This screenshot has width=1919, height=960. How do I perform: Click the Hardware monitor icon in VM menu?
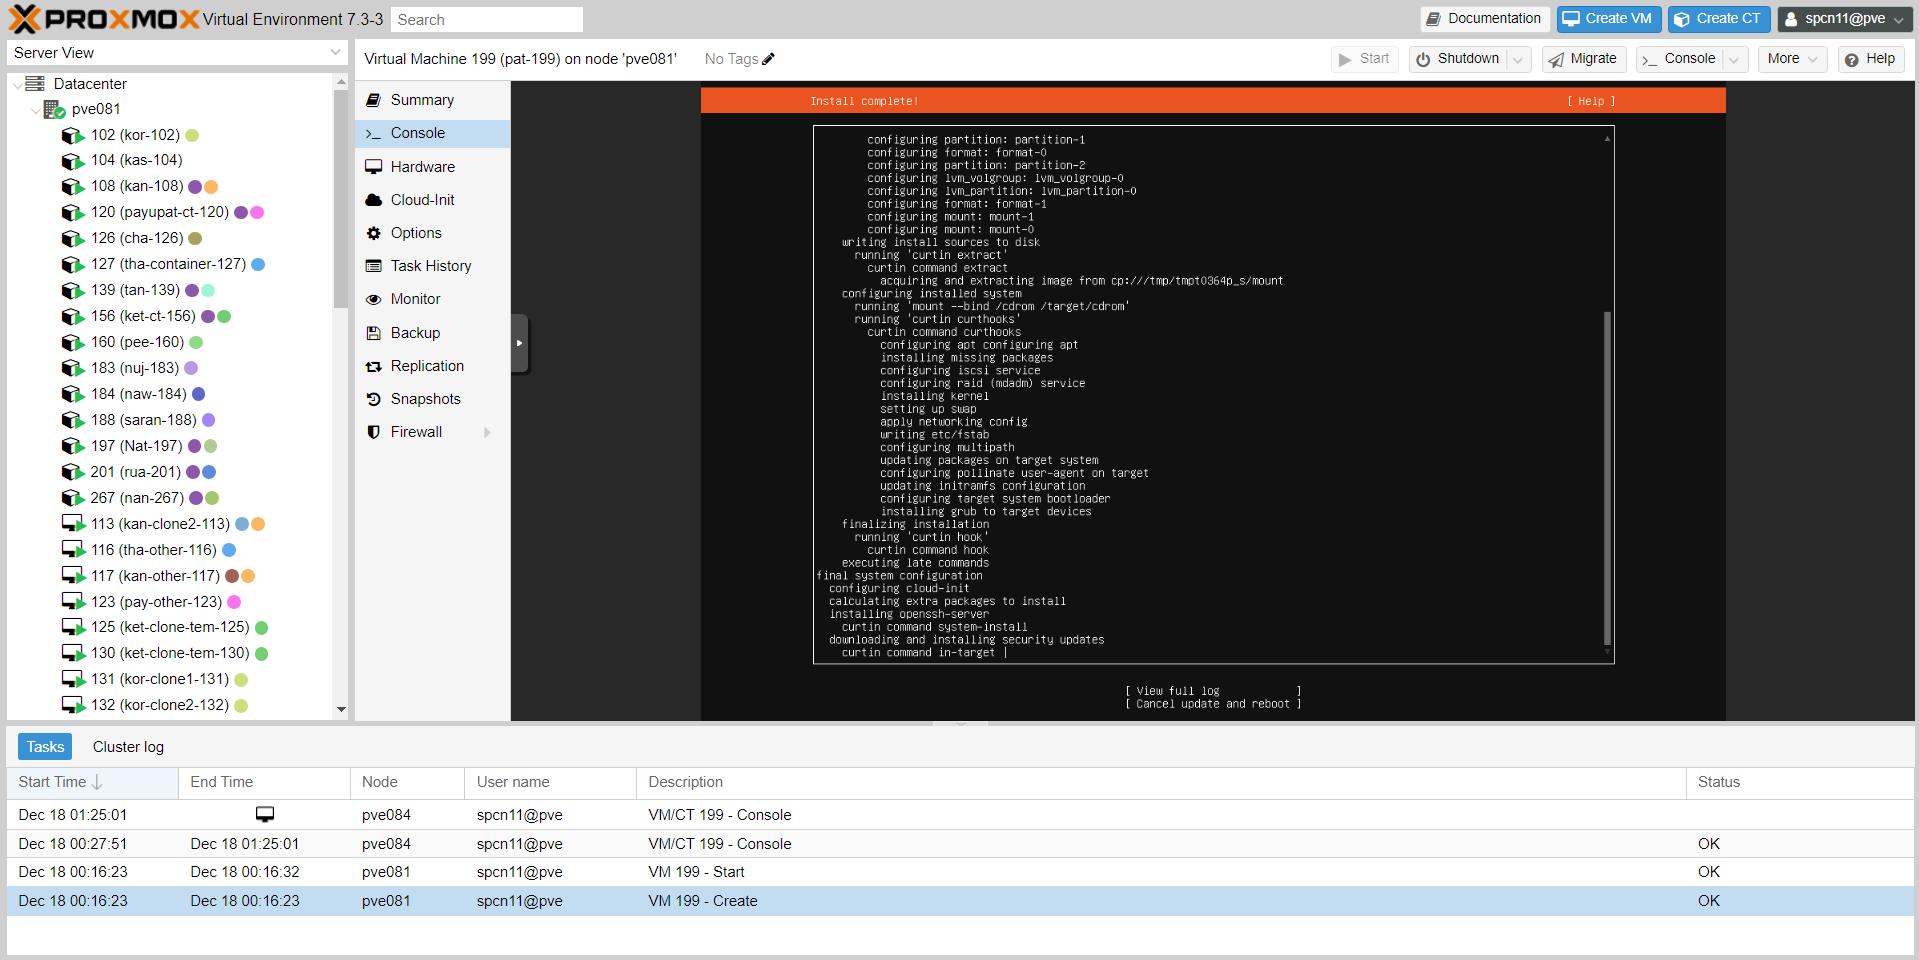373,166
